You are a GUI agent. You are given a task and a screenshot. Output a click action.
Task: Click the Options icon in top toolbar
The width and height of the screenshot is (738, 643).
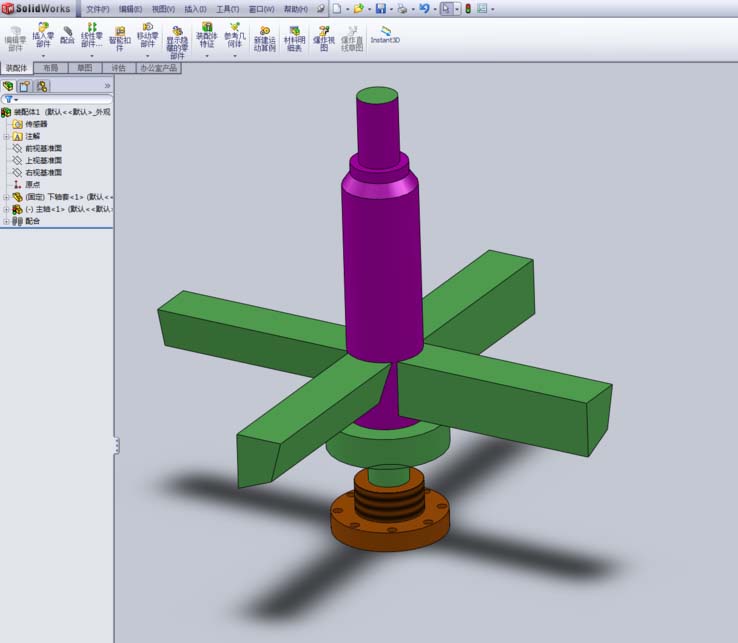482,8
